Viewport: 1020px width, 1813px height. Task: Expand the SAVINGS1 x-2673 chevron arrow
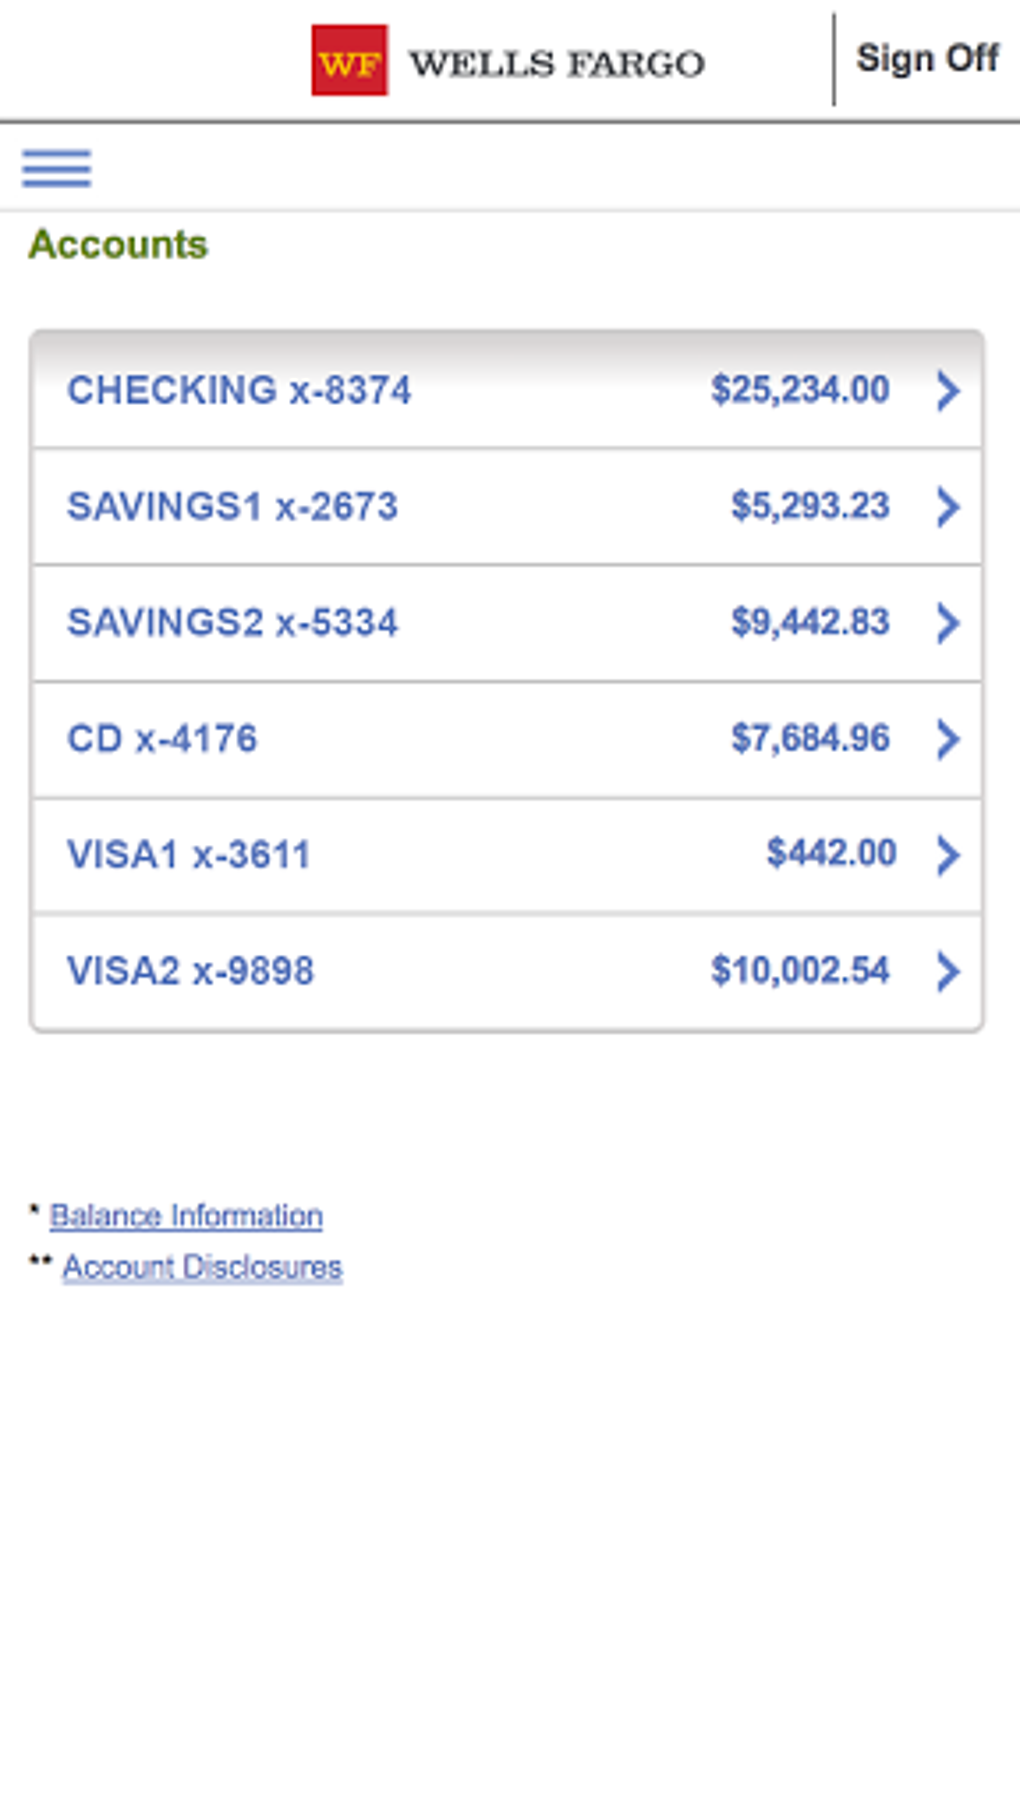(x=948, y=506)
